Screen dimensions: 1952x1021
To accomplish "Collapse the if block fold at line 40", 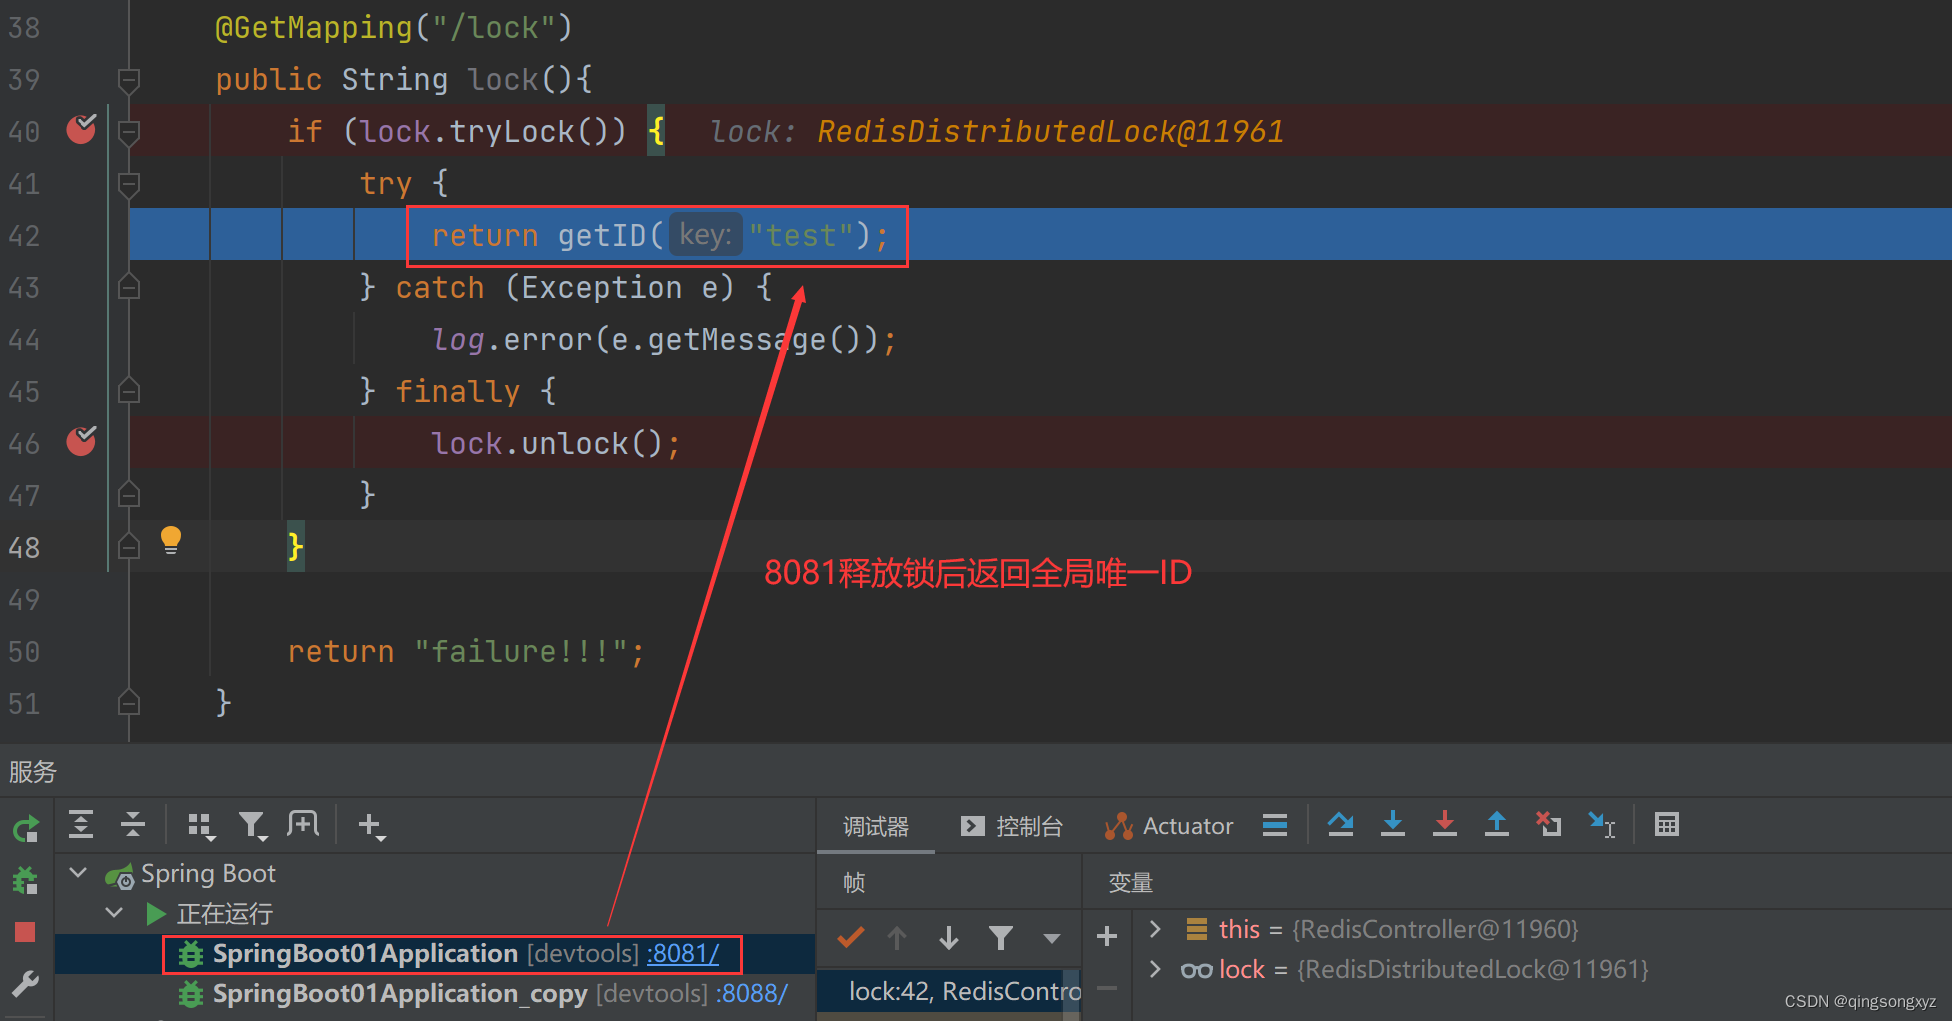I will pos(129,131).
